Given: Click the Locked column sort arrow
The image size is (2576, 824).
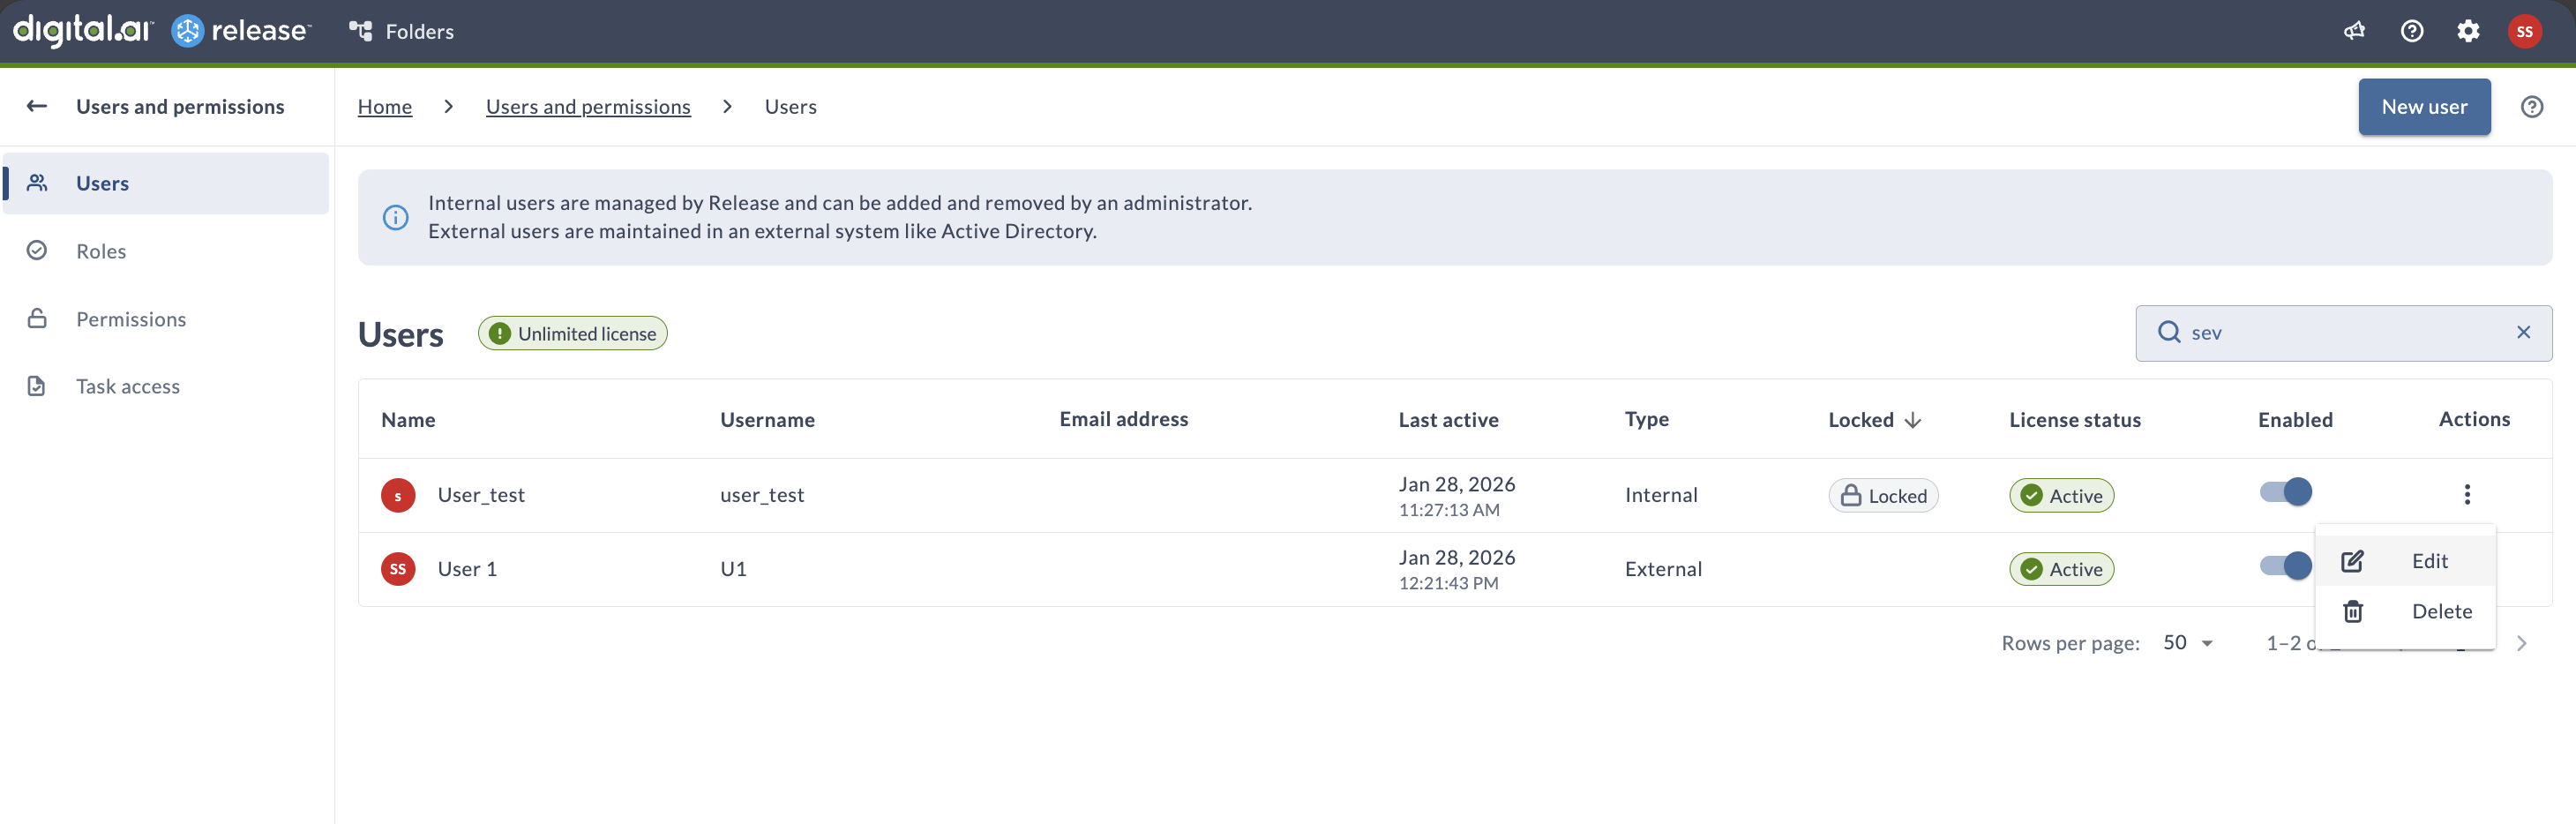Looking at the screenshot, I should tap(1912, 420).
